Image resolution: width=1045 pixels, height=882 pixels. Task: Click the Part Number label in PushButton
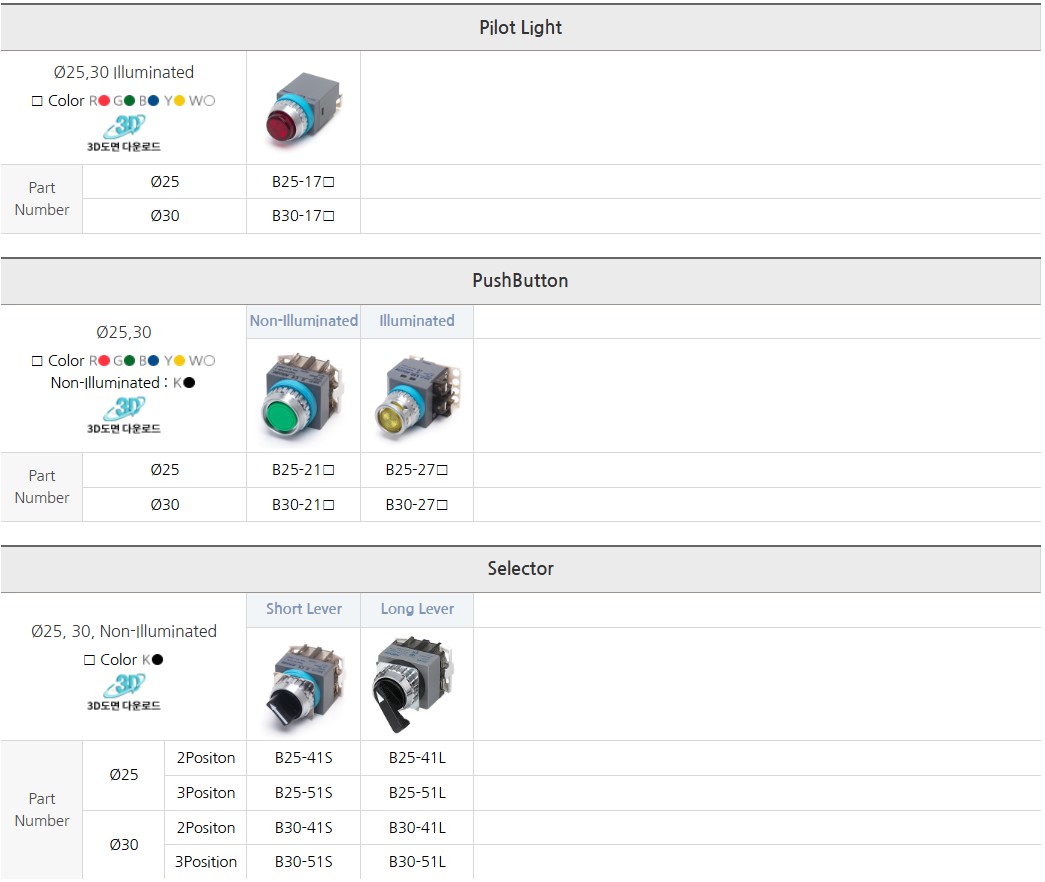pos(42,487)
